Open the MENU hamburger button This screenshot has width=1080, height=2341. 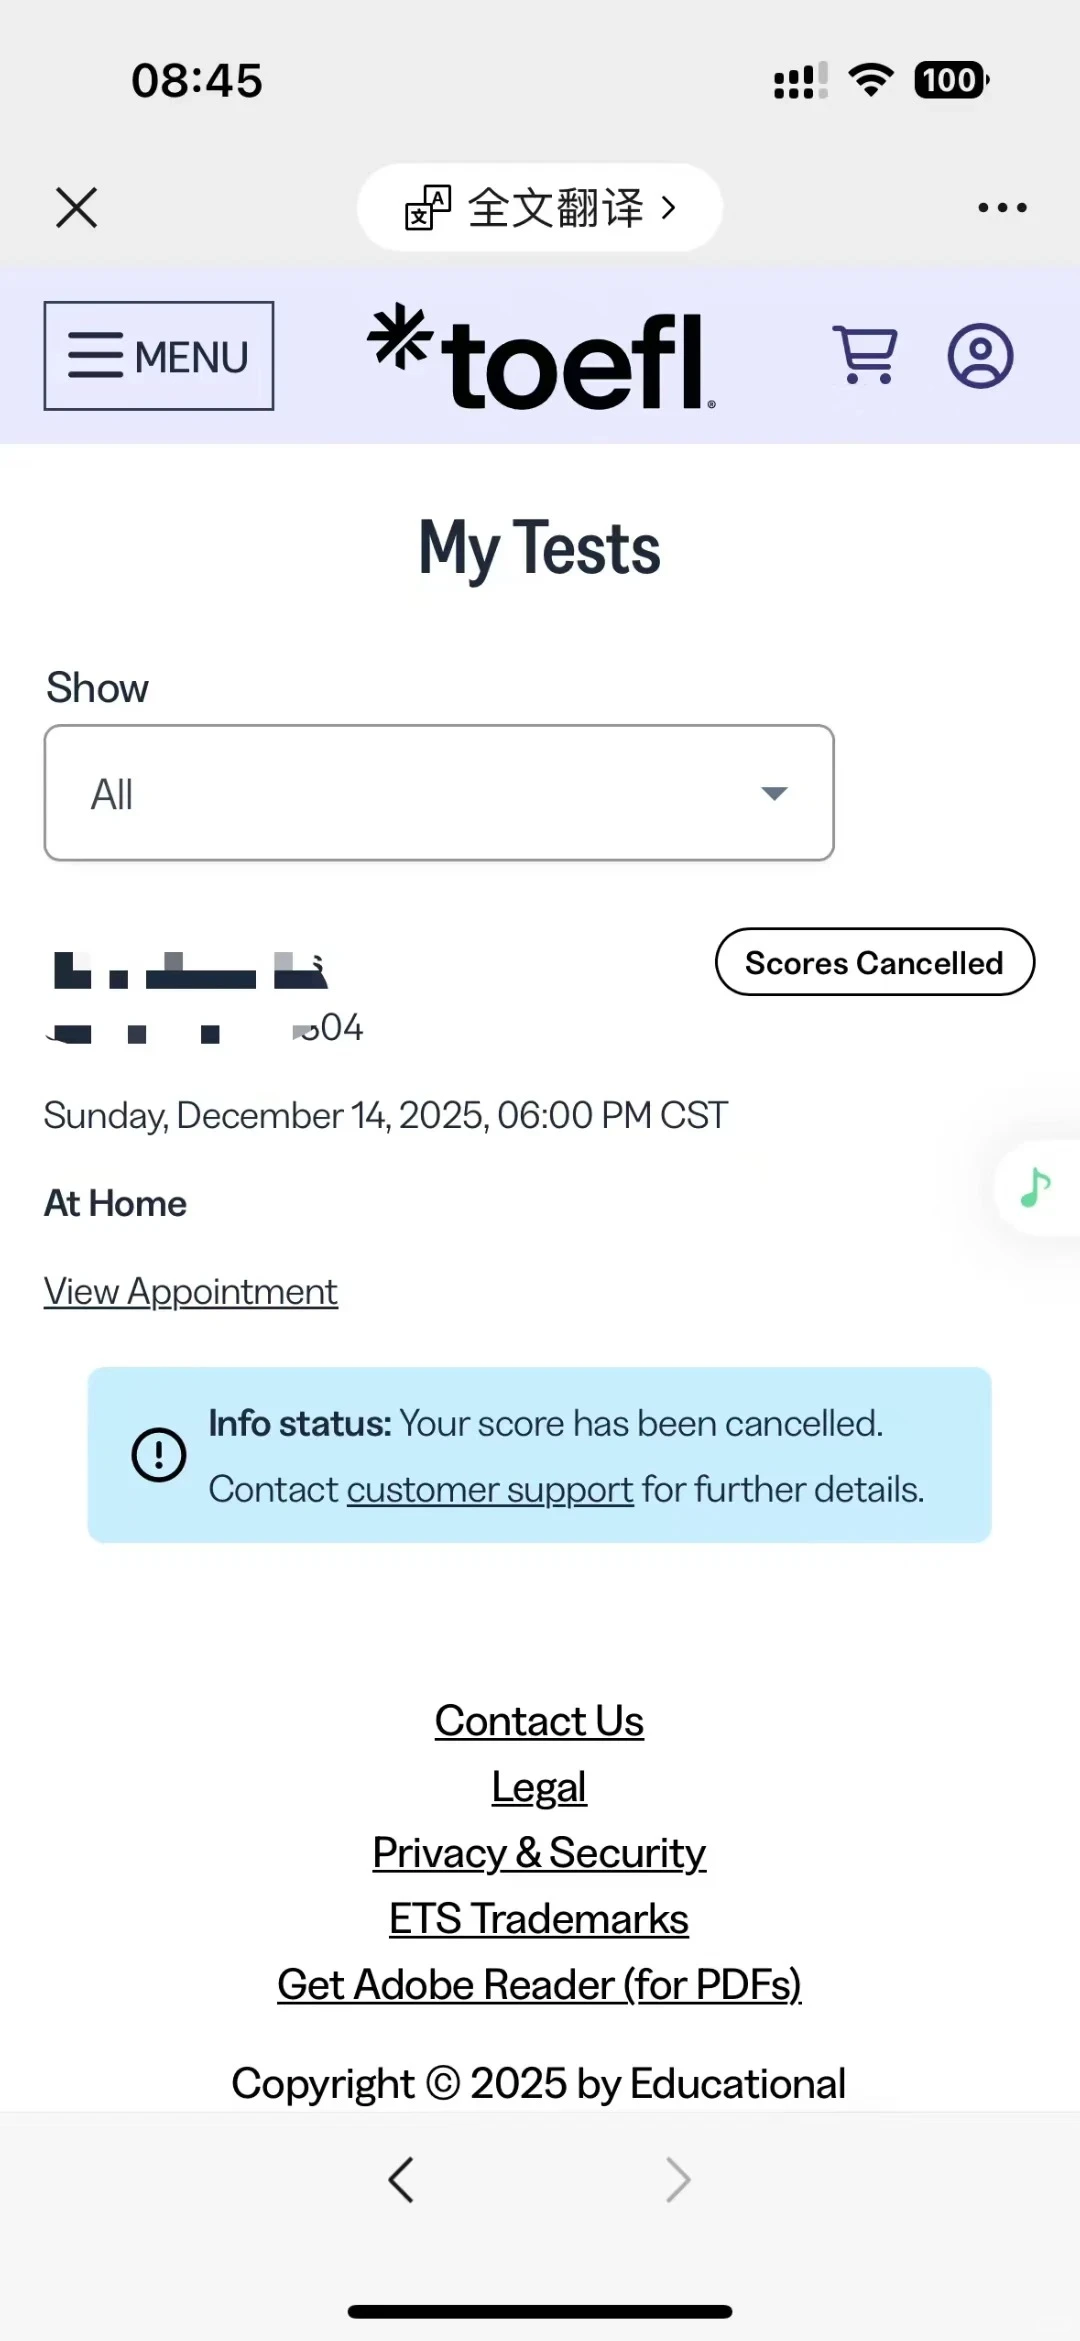[x=159, y=356]
